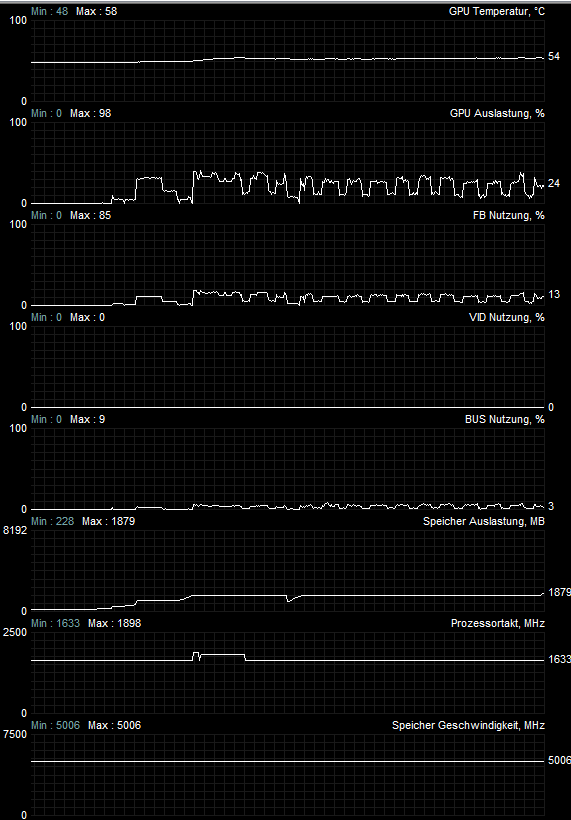Click the 7500 axis upper limit
Screen dimensions: 571x820
click(15, 734)
